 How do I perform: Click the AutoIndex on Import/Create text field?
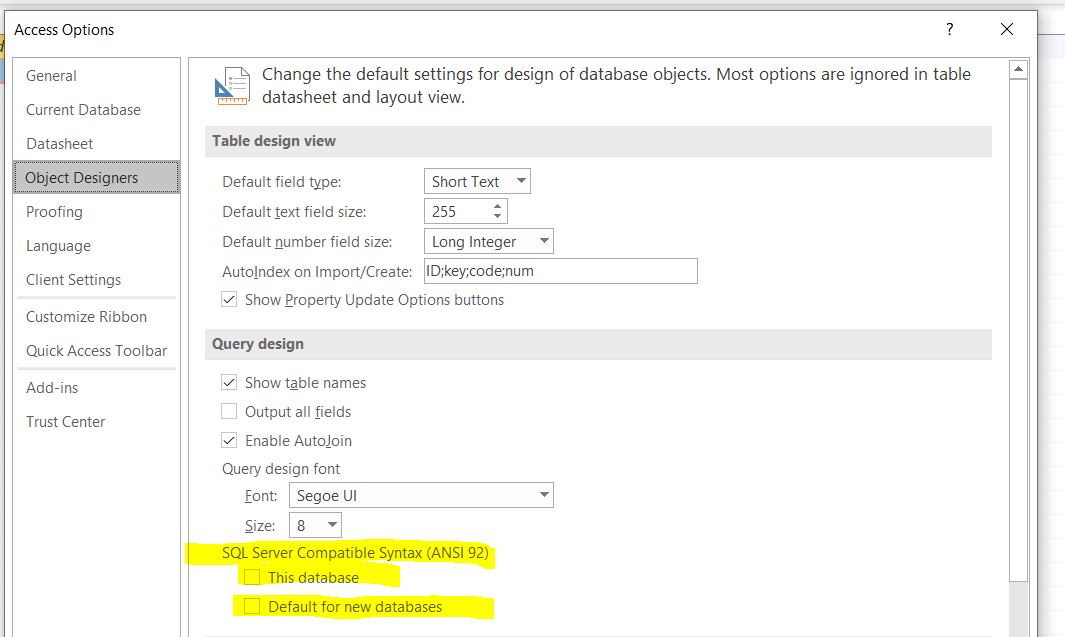click(x=560, y=271)
